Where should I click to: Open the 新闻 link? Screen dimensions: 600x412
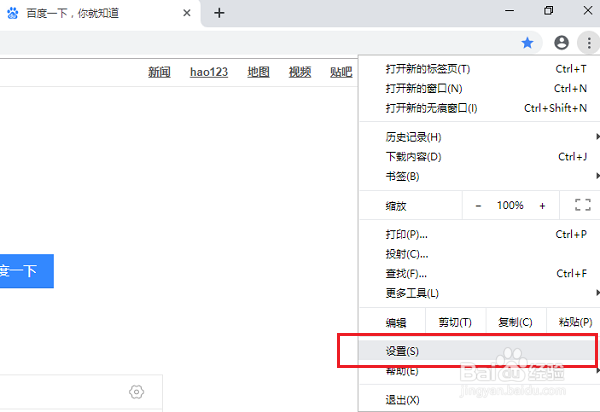[x=159, y=72]
